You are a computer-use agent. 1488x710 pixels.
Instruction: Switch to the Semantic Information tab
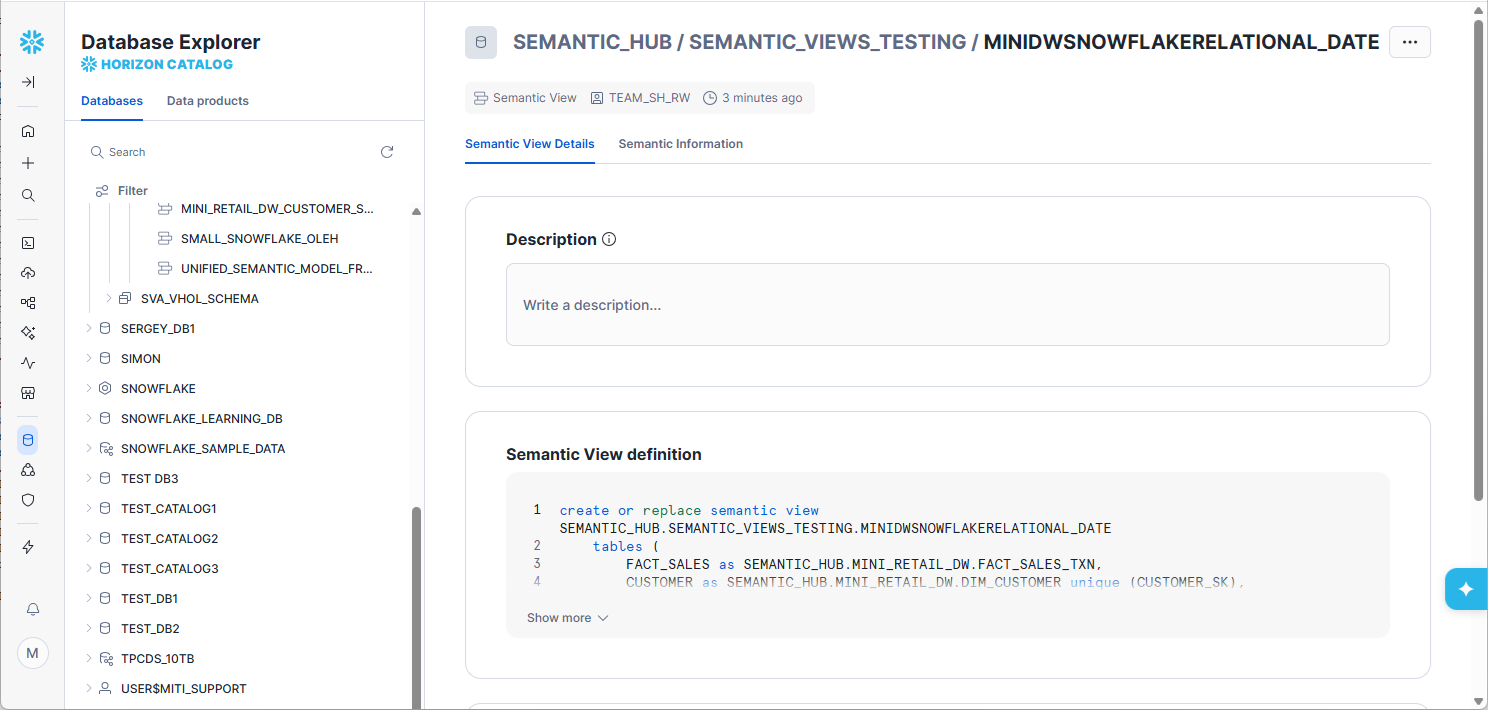(x=680, y=144)
